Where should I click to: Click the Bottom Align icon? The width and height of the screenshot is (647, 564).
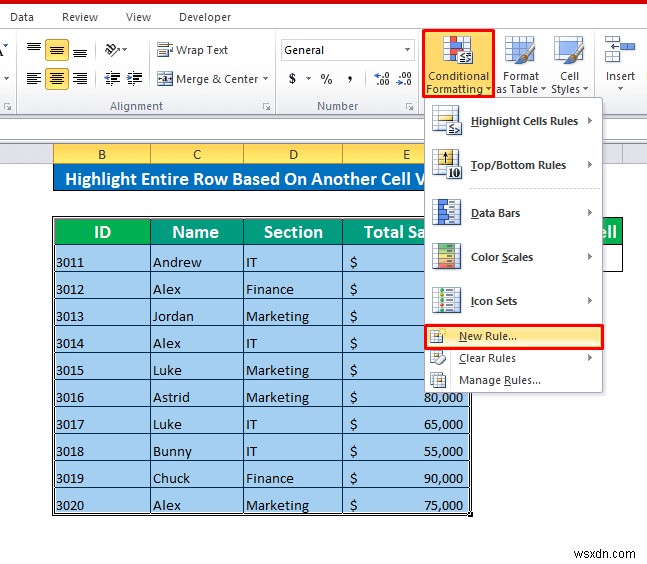tap(80, 51)
